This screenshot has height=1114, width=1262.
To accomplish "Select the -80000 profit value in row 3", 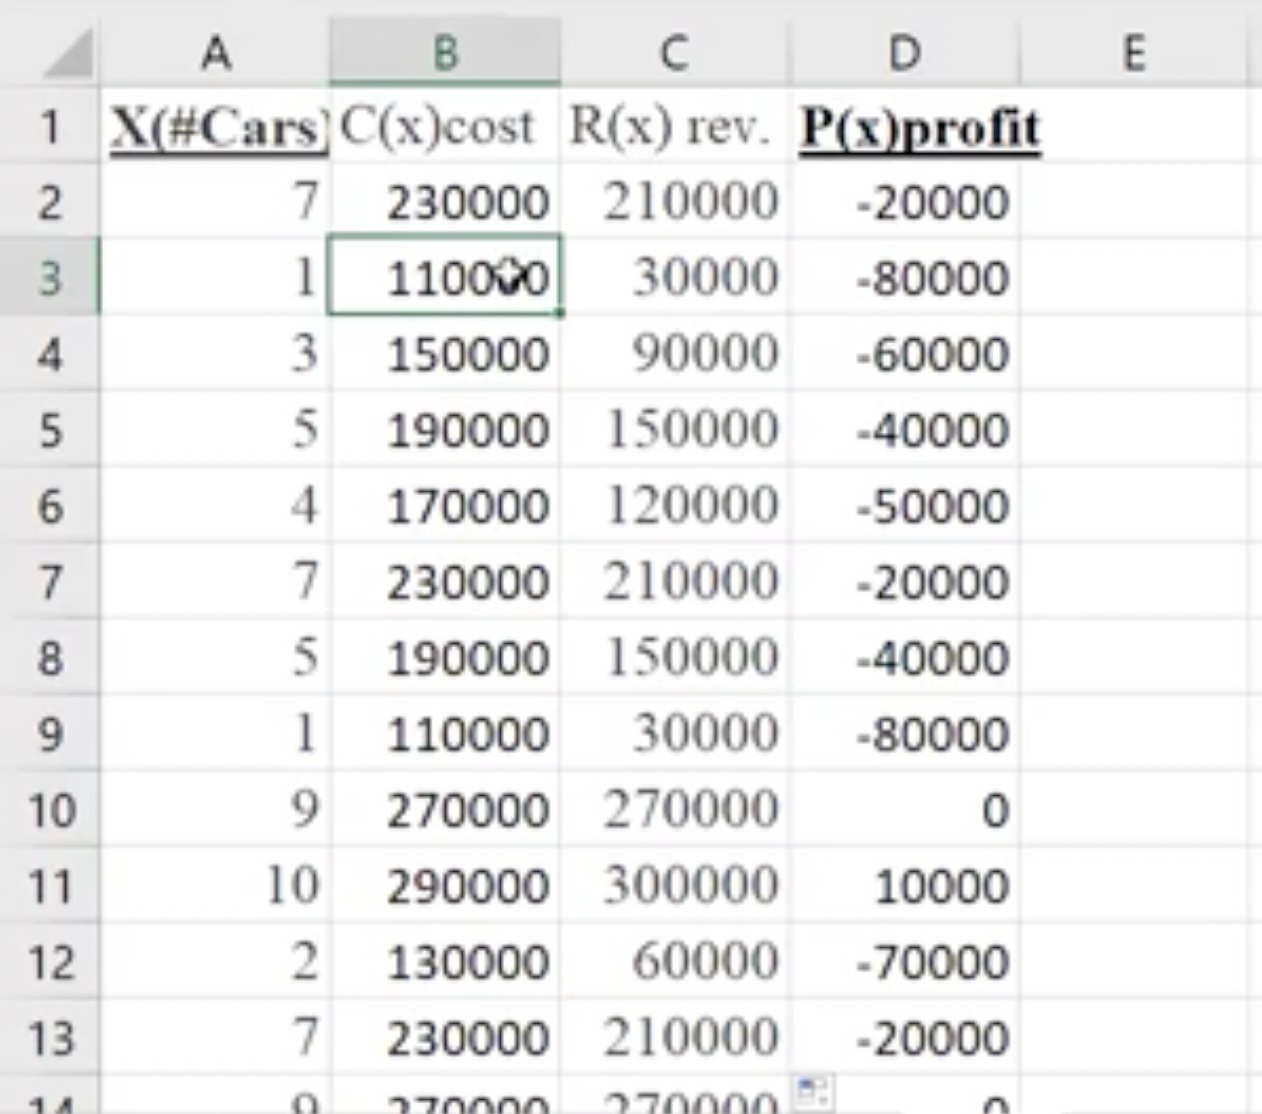I will (905, 278).
